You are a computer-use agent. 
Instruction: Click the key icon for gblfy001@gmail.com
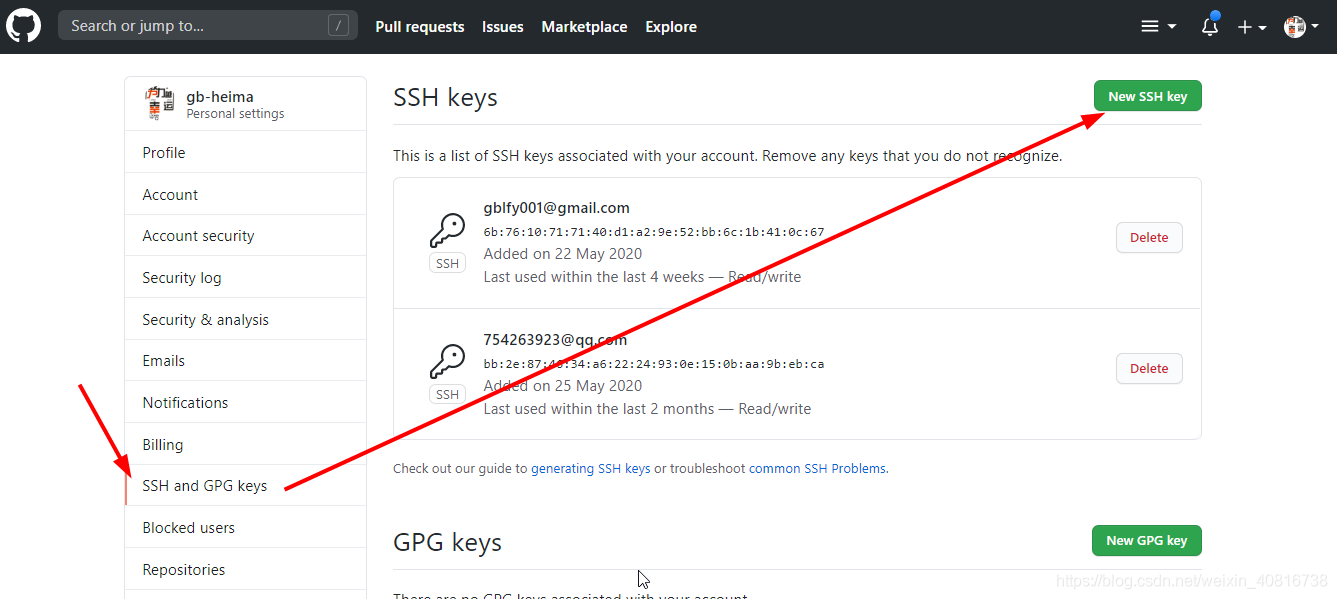click(447, 231)
